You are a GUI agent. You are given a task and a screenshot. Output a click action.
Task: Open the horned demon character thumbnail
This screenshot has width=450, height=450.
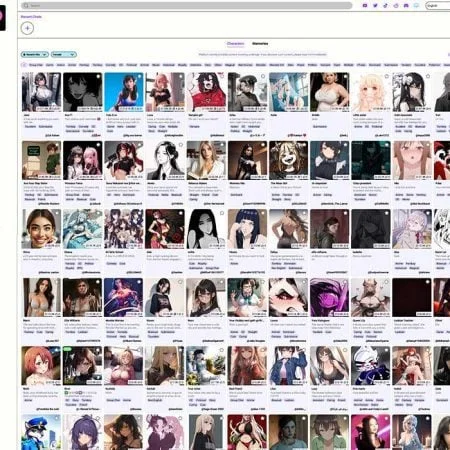pyautogui.click(x=371, y=297)
